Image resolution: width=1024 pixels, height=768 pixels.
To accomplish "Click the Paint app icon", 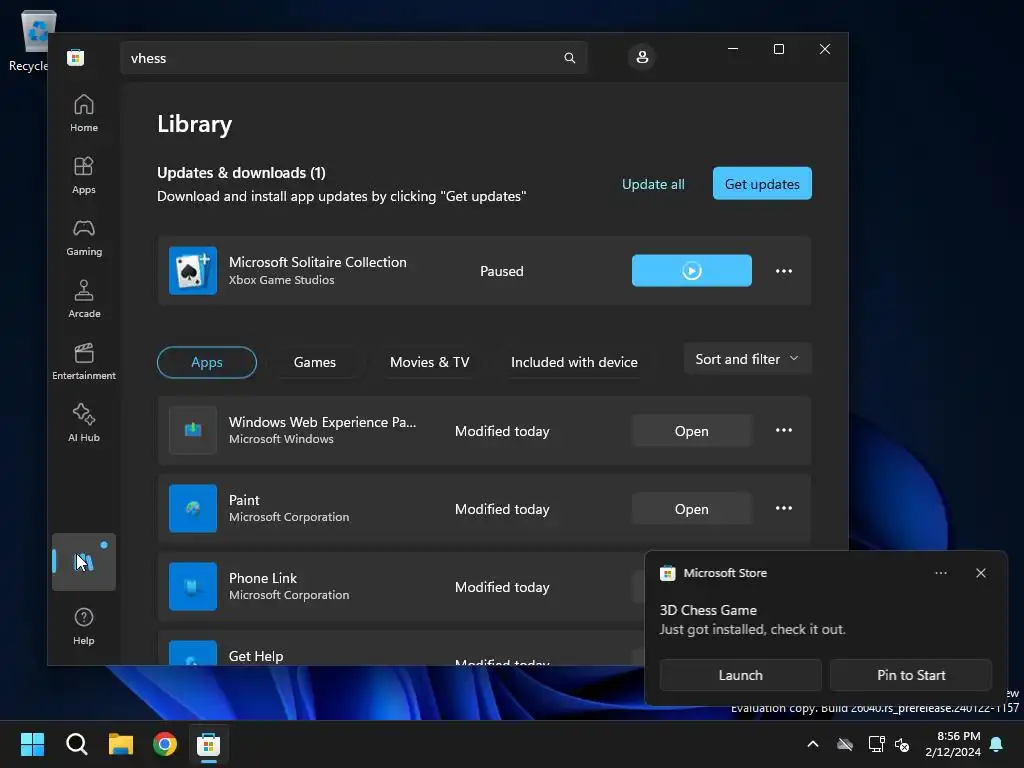I will [193, 508].
